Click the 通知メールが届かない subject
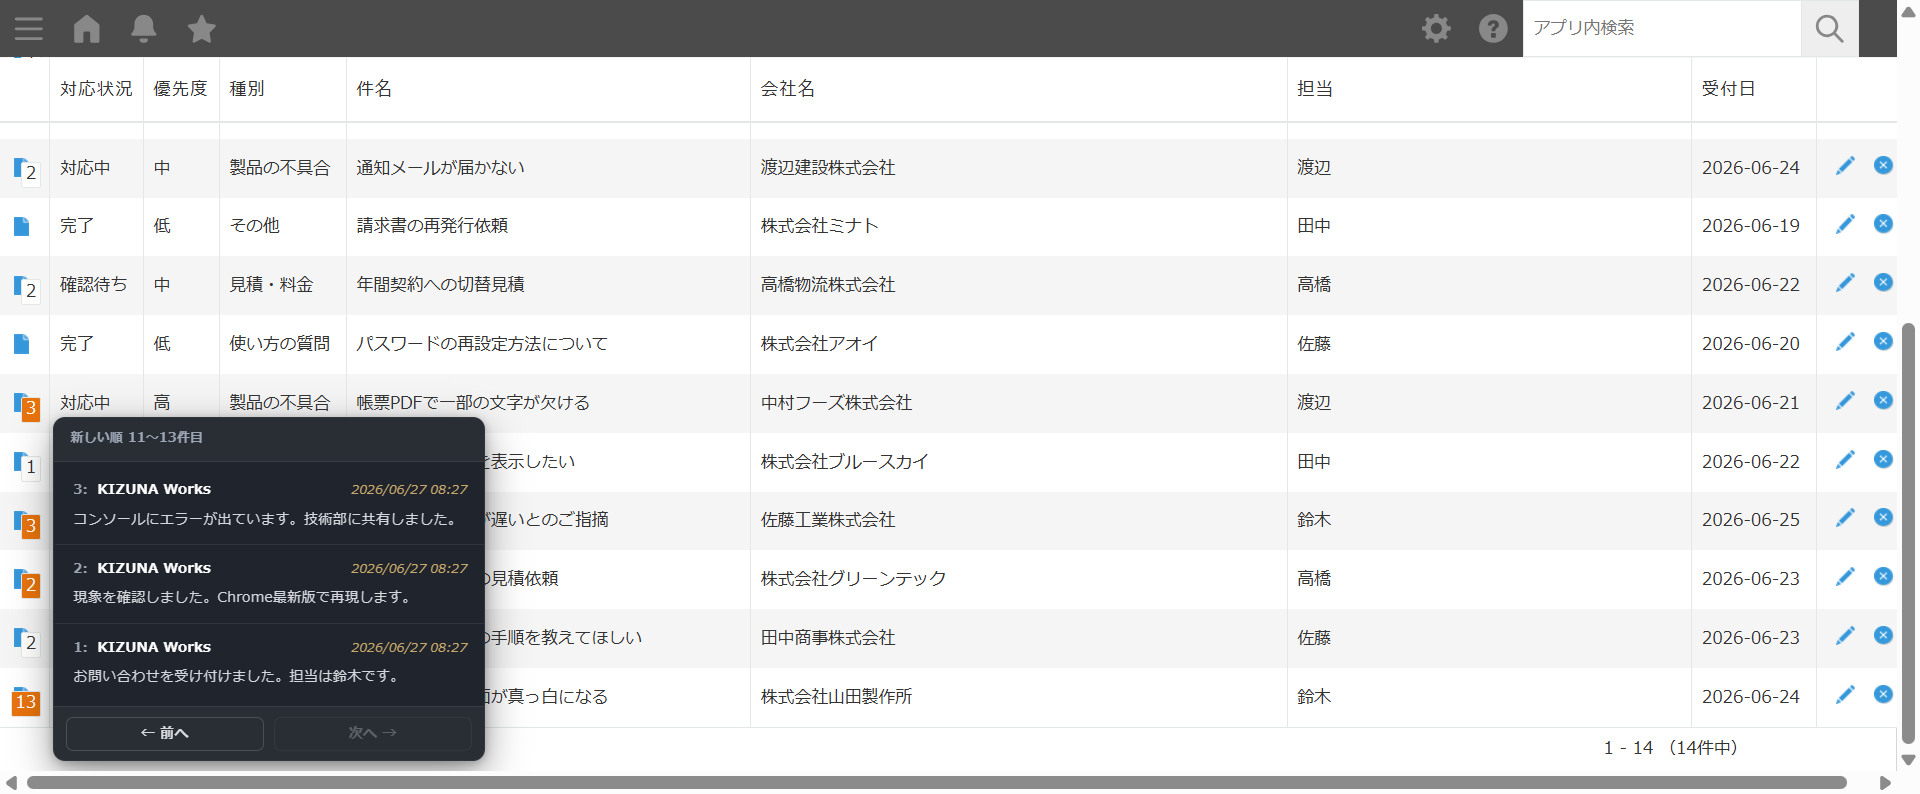Viewport: 1920px width, 794px height. (x=440, y=168)
